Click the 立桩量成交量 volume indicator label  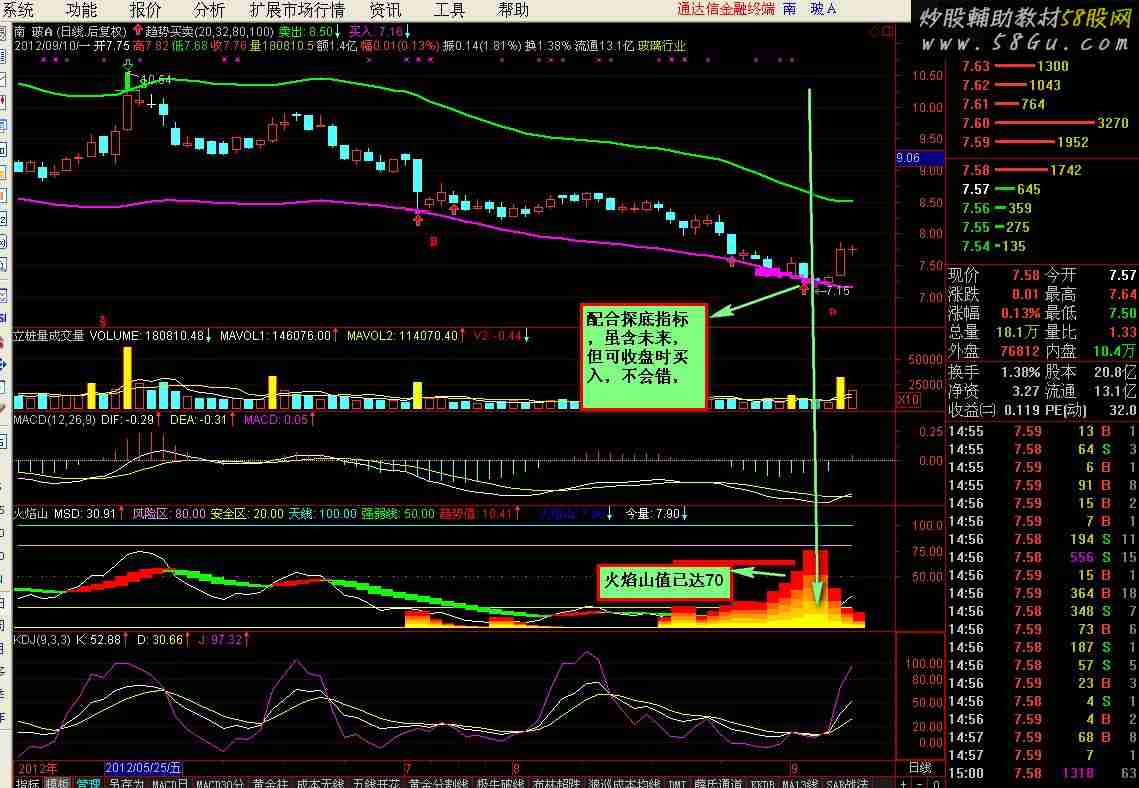tap(49, 336)
